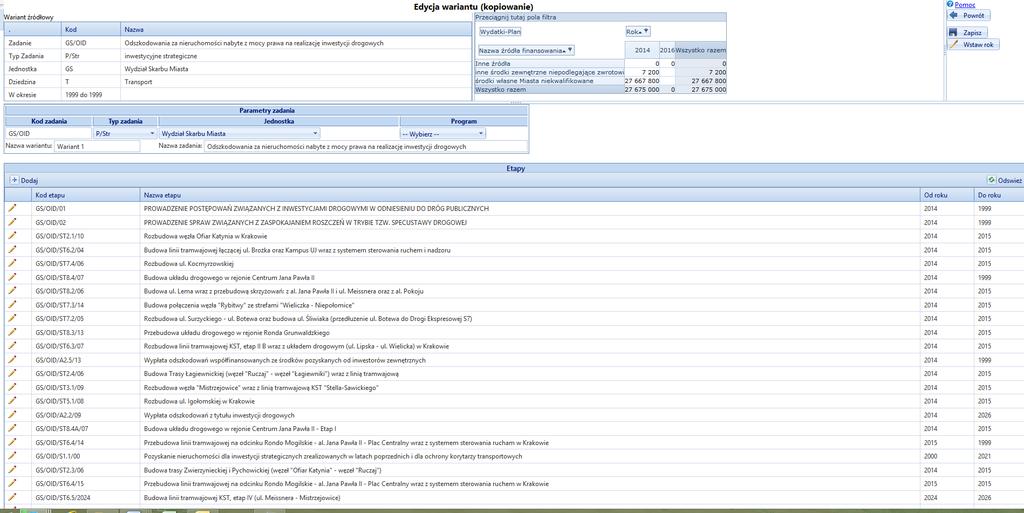The width and height of the screenshot is (1024, 513).
Task: Click pencil icon for GS/OID/ST7.2/05
Action: (x=12, y=318)
